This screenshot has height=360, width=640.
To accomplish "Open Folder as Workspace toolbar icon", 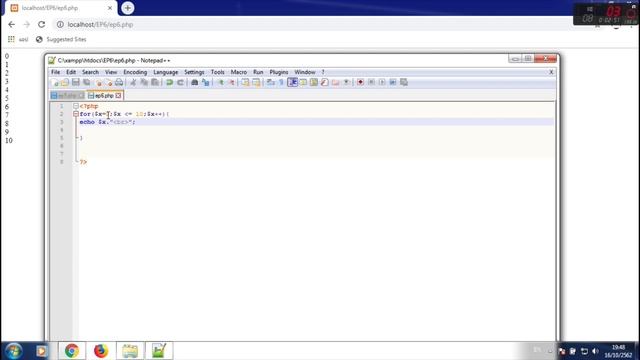I will [335, 82].
